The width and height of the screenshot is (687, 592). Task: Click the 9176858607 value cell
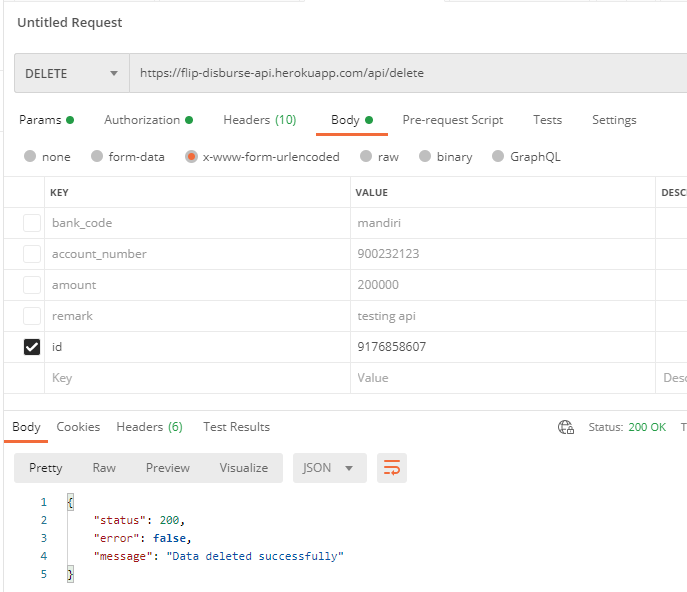coord(503,347)
